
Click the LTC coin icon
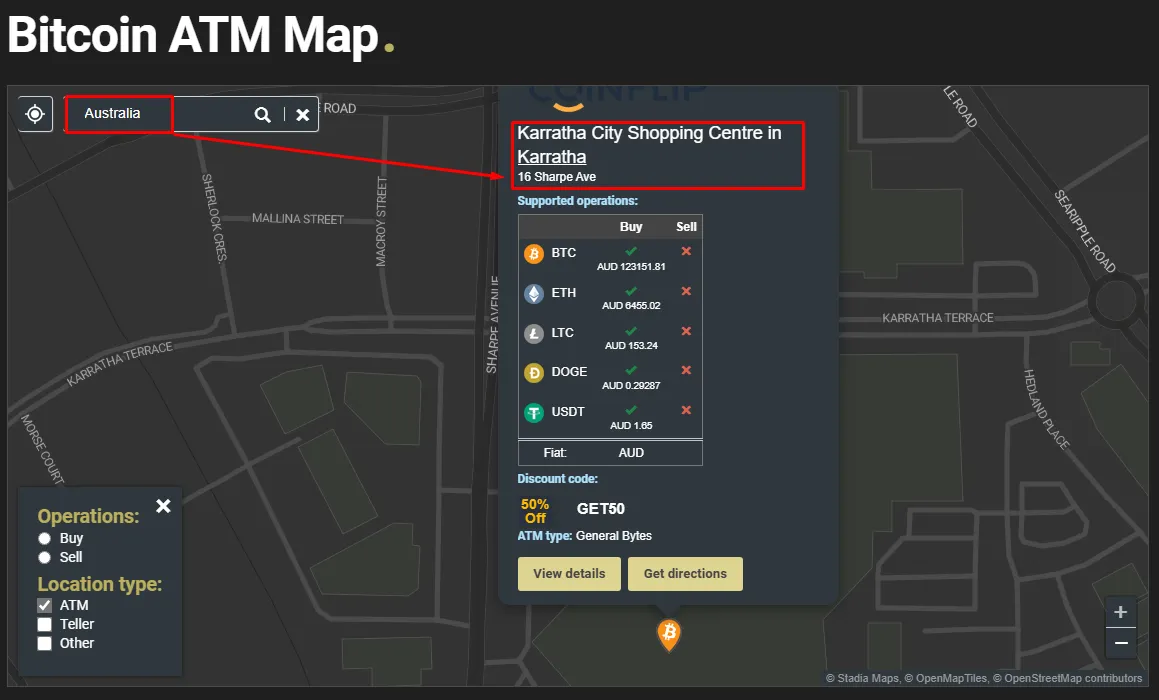(x=534, y=333)
